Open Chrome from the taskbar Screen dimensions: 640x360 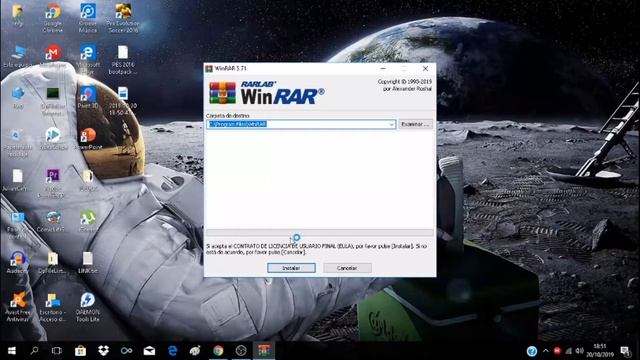[x=218, y=351]
